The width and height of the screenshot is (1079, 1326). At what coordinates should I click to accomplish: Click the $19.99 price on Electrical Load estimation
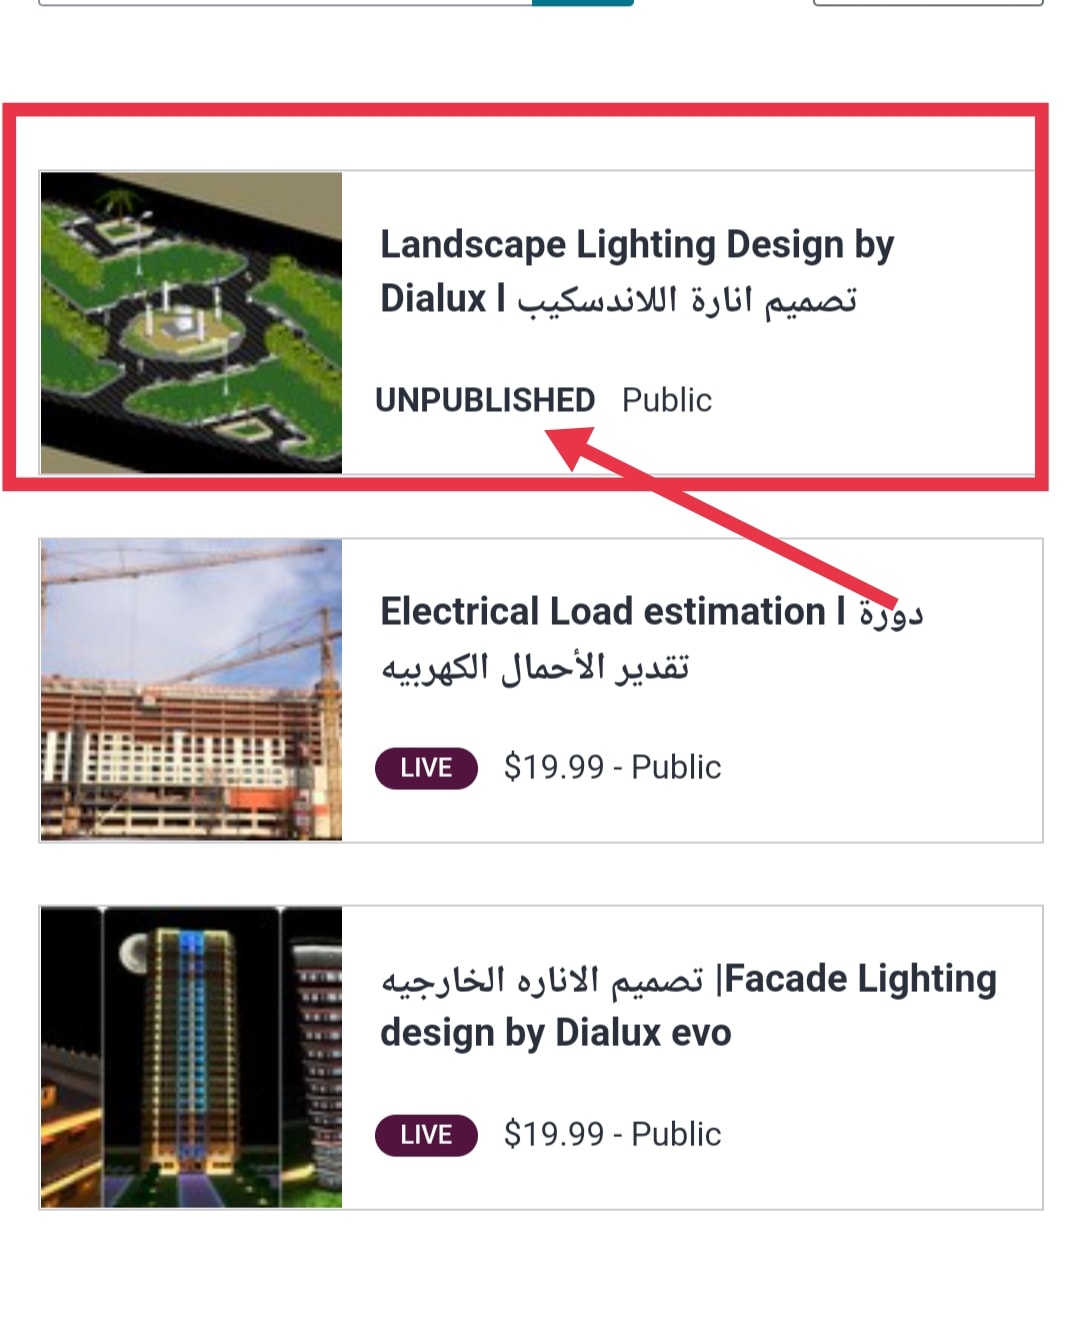pyautogui.click(x=554, y=767)
